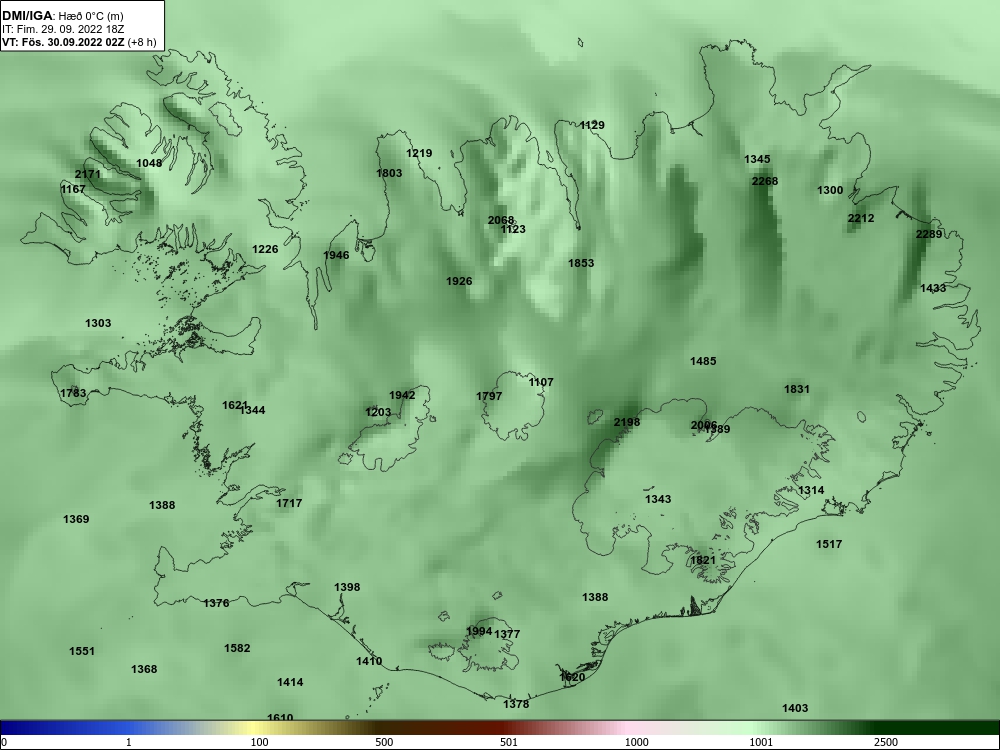Select the 2198 value
Image resolution: width=1000 pixels, height=750 pixels.
pyautogui.click(x=627, y=422)
